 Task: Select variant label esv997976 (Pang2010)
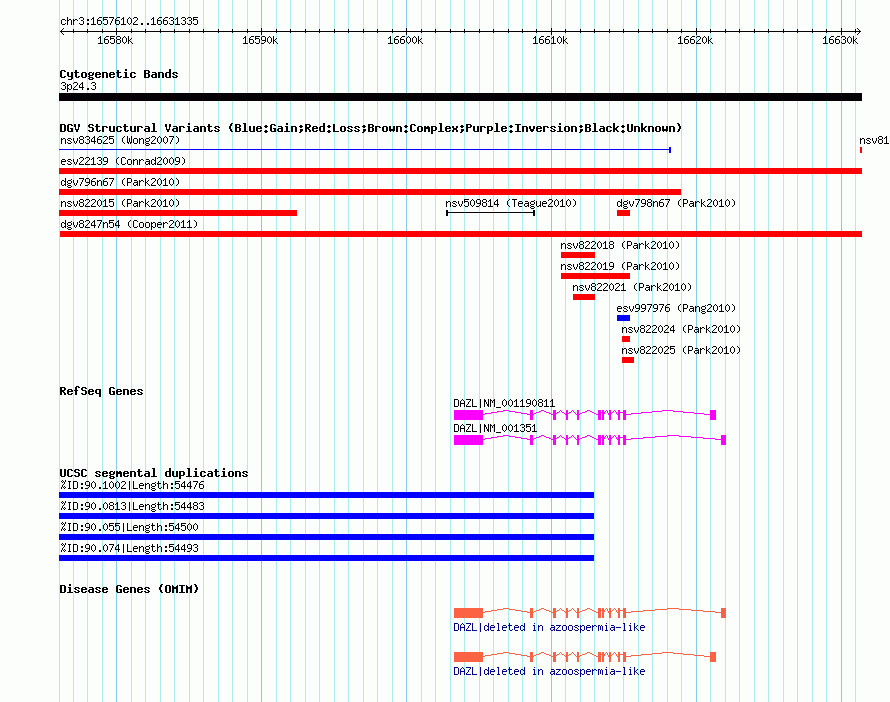(676, 308)
